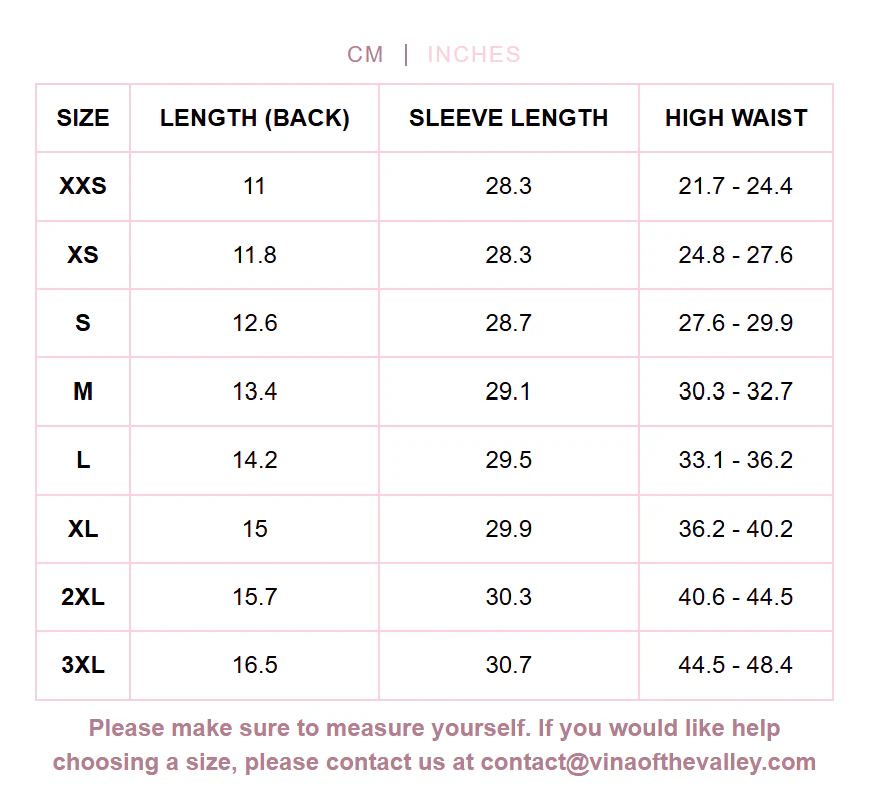This screenshot has width=870, height=792.
Task: Select the XL size row label
Action: (x=83, y=528)
